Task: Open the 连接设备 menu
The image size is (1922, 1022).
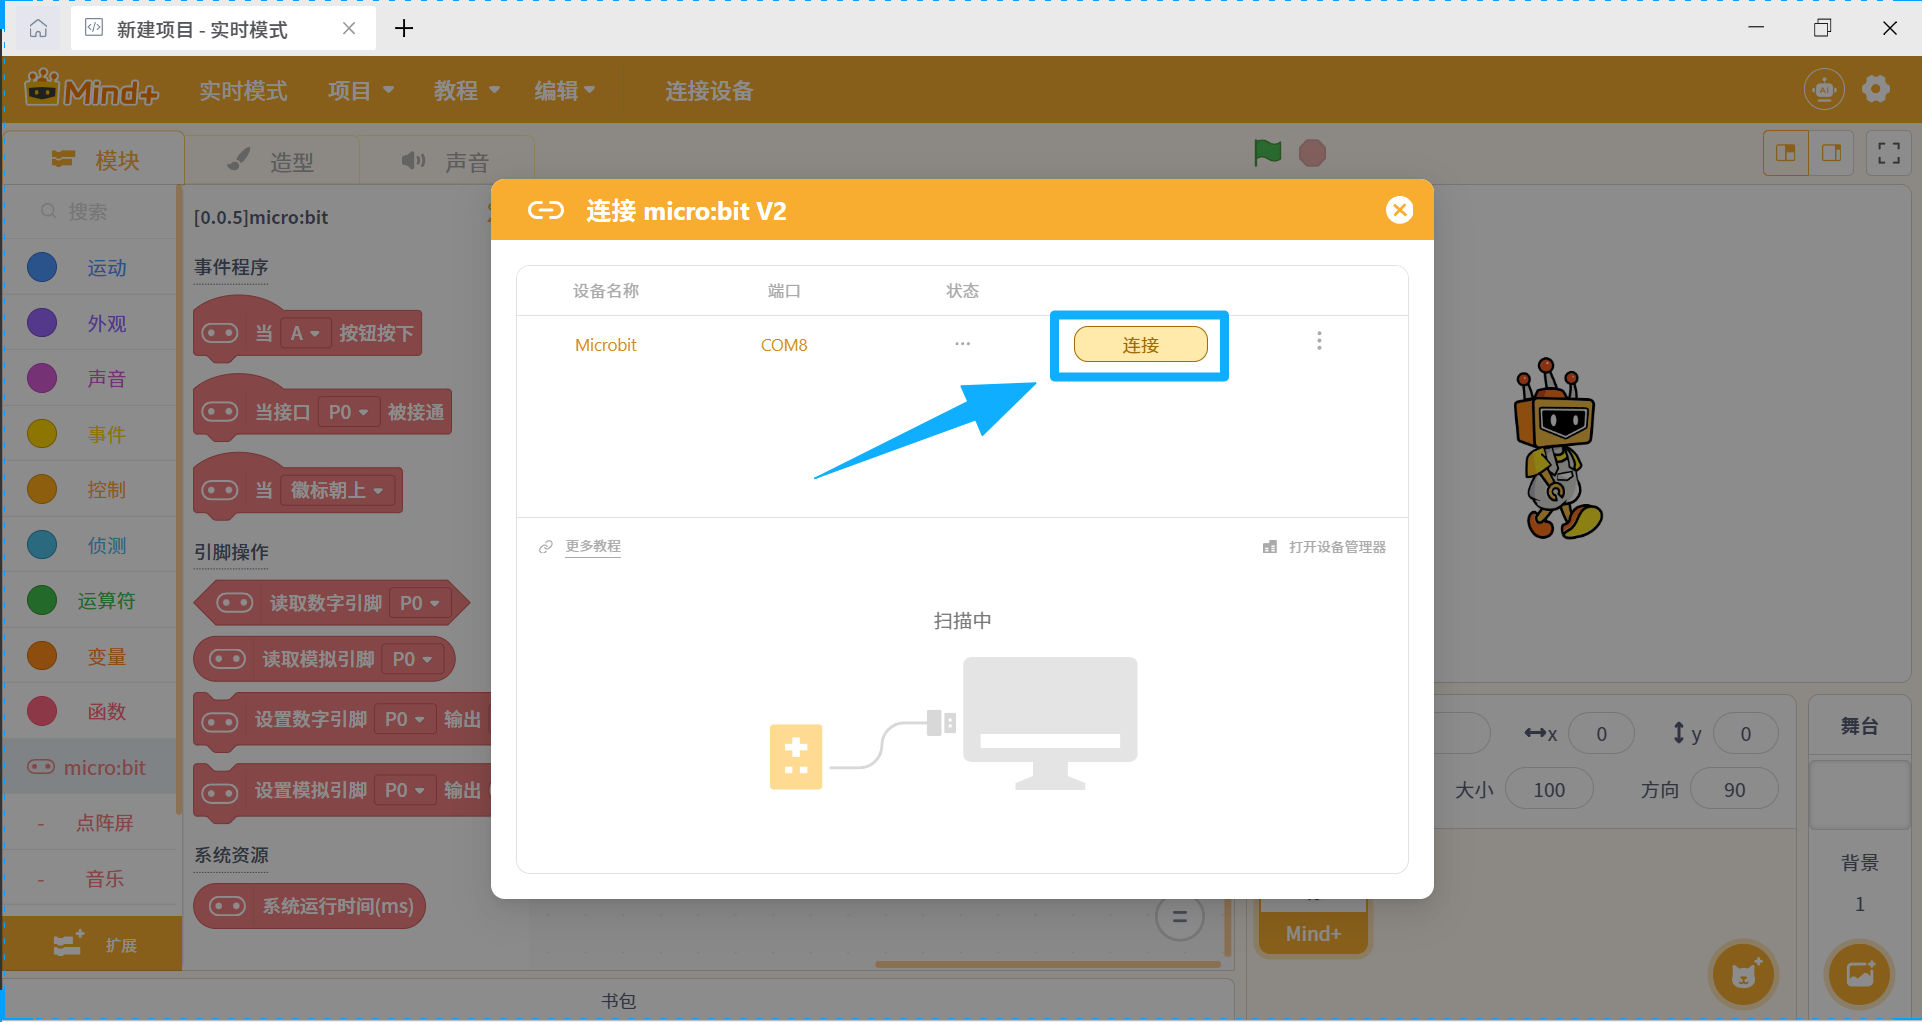Action: [x=709, y=91]
